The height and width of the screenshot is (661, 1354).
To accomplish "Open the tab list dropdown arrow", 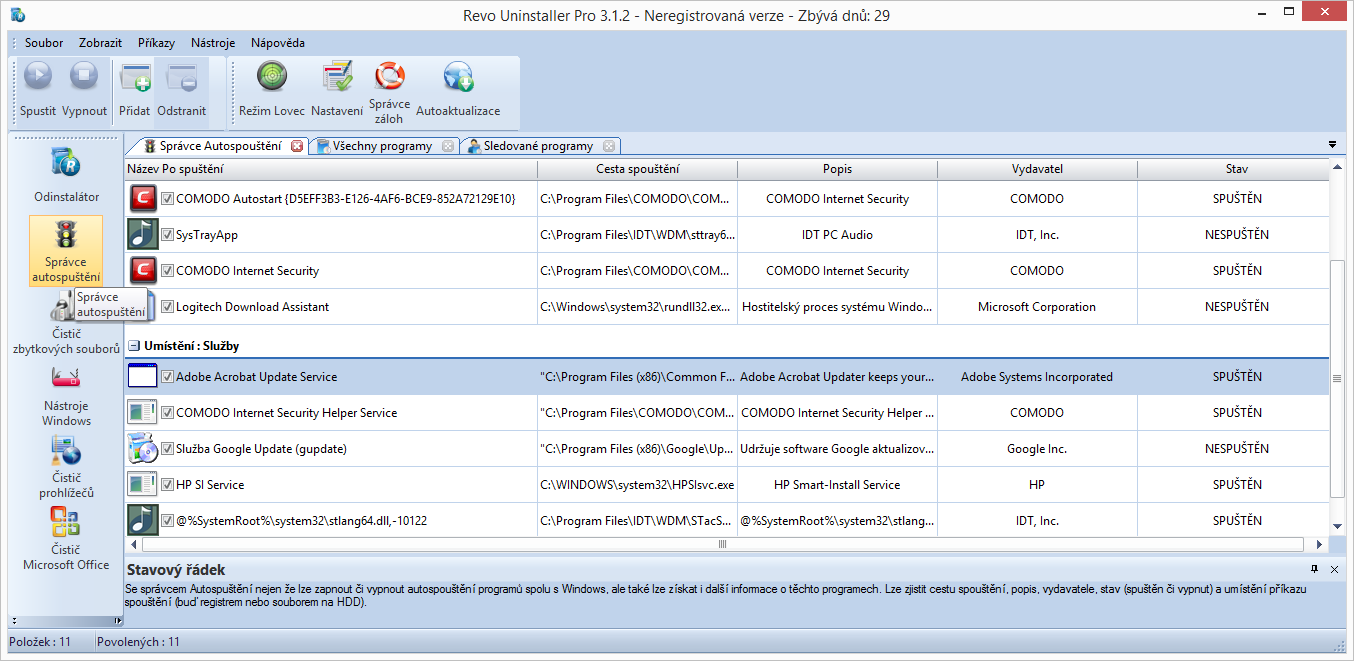I will (x=1332, y=145).
